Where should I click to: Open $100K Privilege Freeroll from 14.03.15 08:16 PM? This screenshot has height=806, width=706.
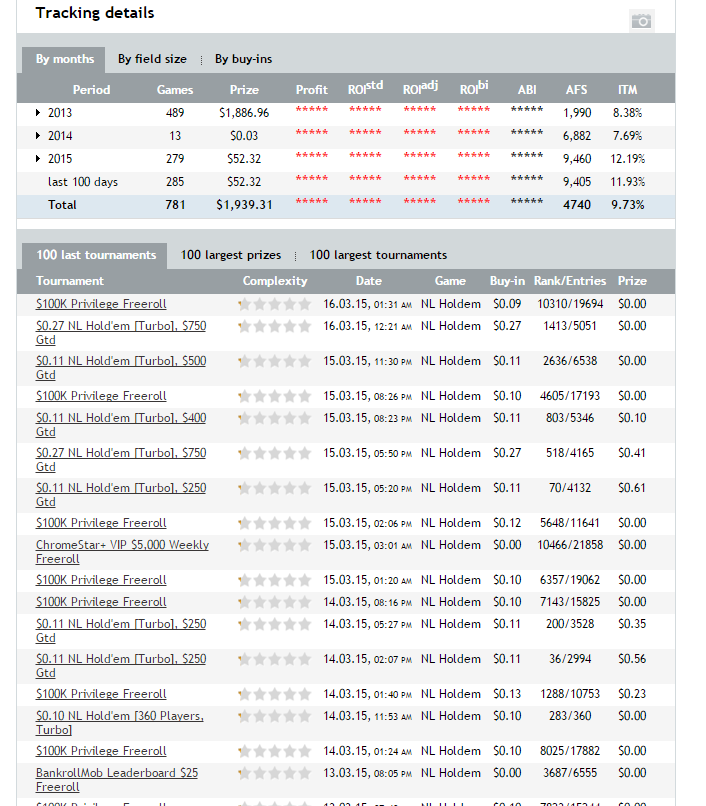[101, 602]
